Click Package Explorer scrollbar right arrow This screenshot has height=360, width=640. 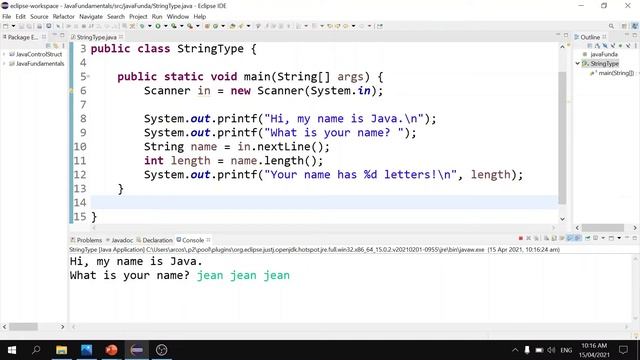point(62,327)
